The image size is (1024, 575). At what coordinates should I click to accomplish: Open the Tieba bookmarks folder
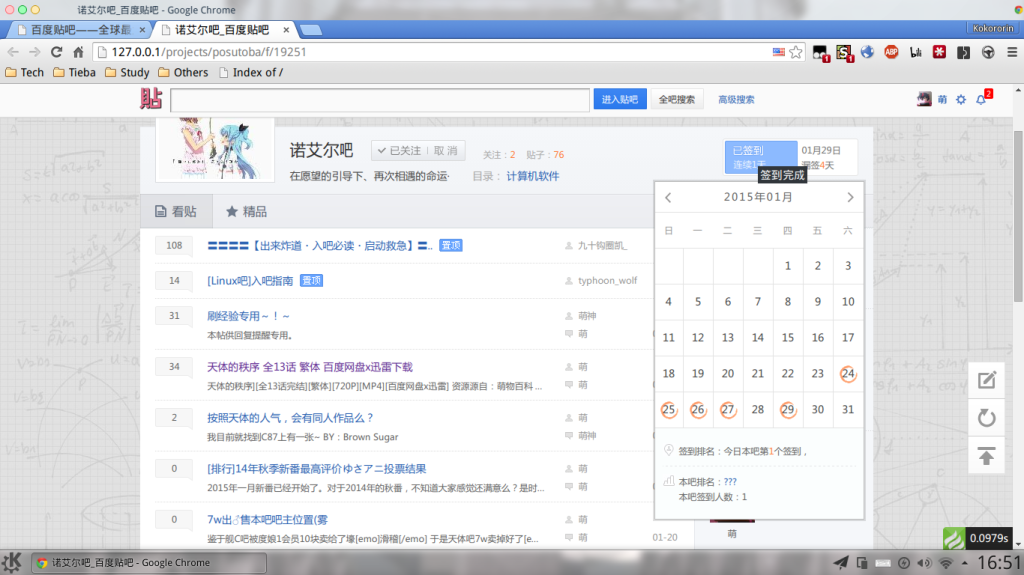click(x=74, y=73)
